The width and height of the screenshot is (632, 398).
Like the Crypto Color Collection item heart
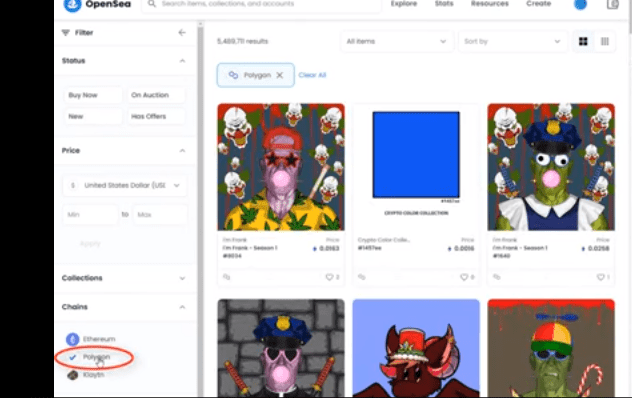(464, 277)
